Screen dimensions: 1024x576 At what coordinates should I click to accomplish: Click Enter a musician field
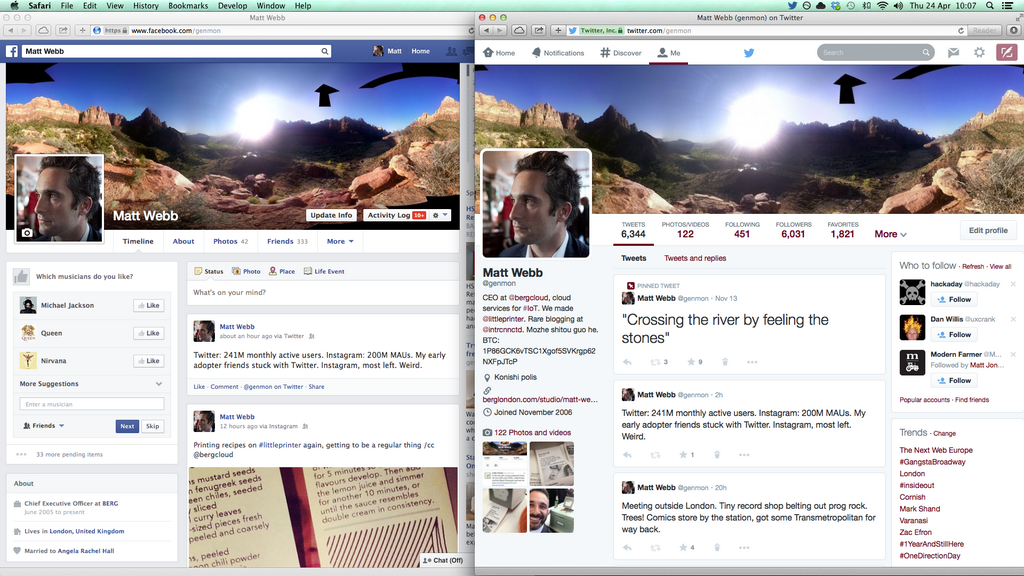(92, 404)
